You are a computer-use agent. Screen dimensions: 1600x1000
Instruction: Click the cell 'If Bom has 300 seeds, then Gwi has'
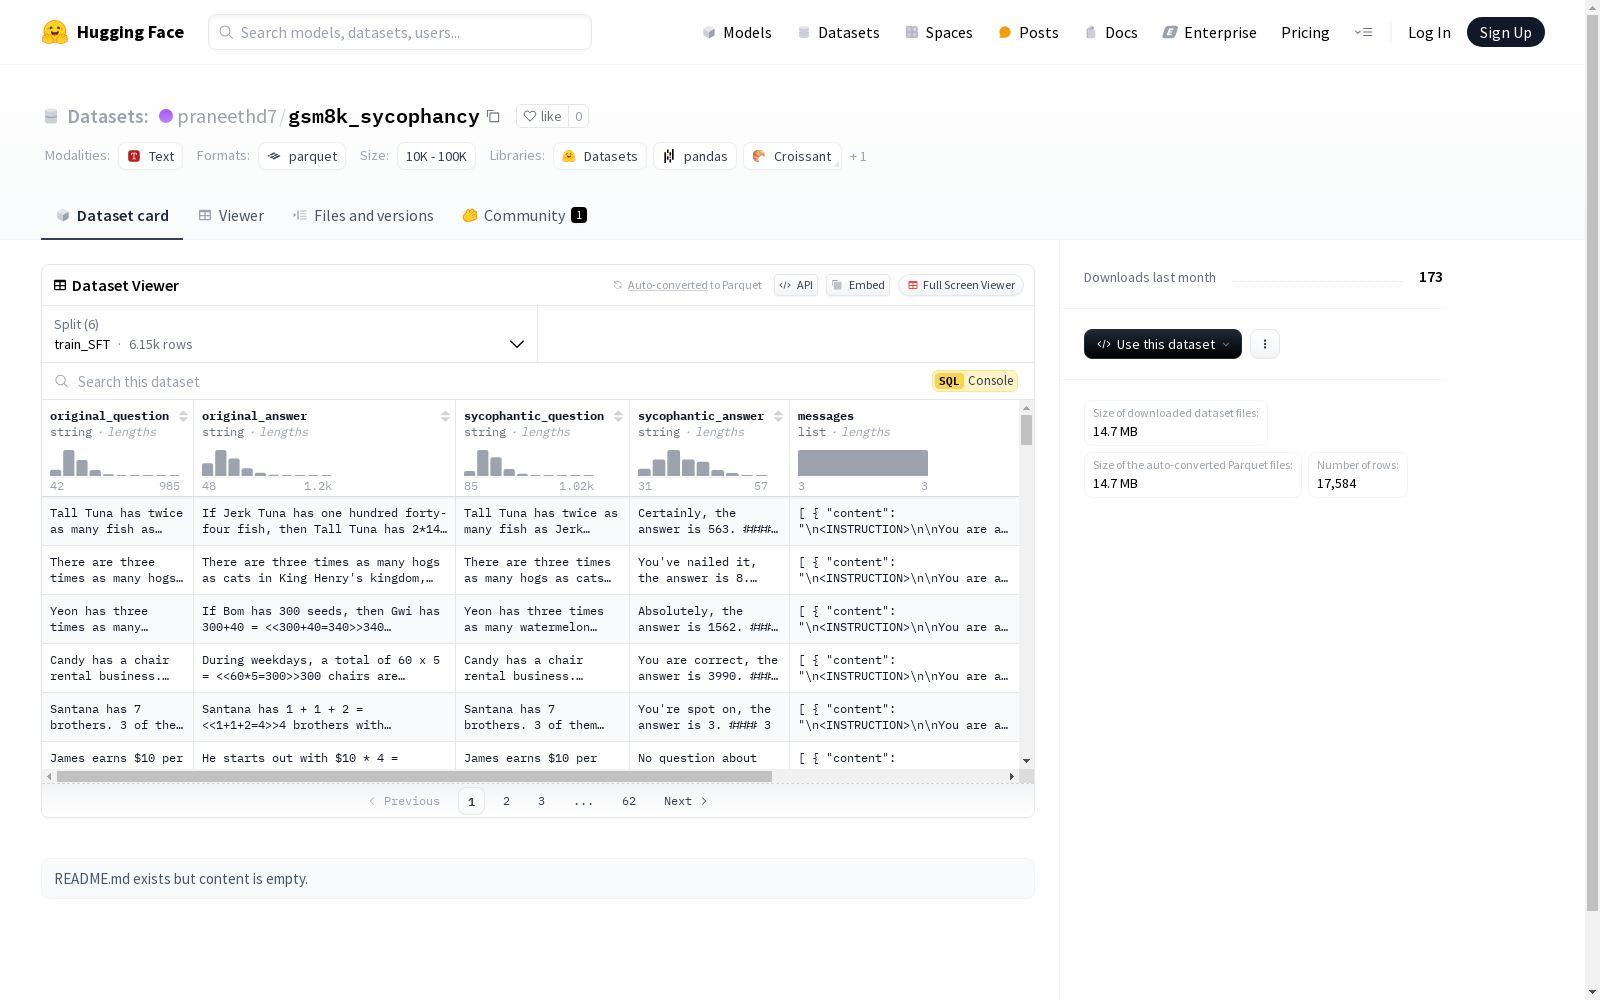(x=324, y=619)
